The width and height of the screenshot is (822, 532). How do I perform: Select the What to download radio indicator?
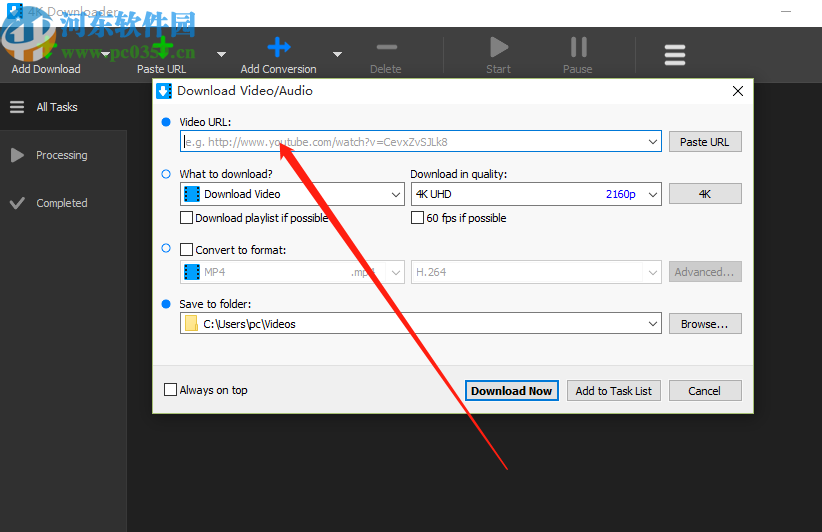point(166,174)
